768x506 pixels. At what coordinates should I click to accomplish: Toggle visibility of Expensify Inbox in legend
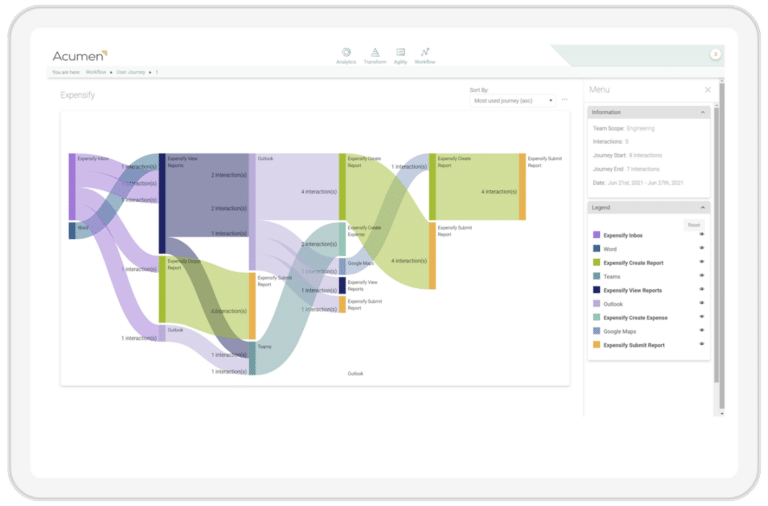click(x=702, y=235)
